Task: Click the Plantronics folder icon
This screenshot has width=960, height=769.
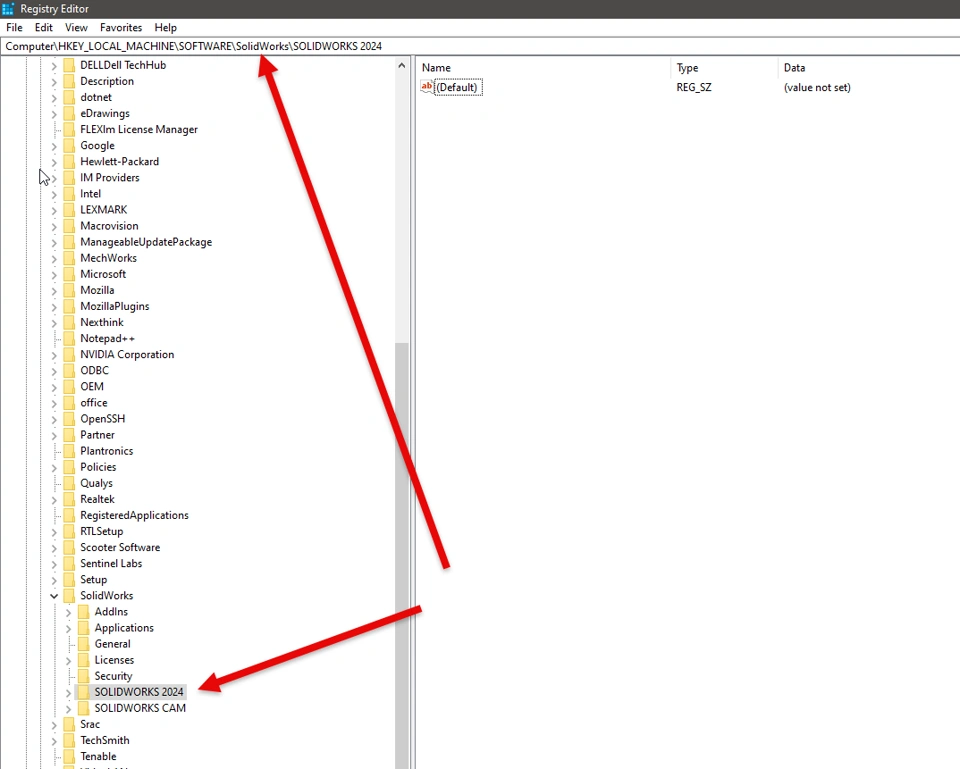Action: (x=69, y=451)
